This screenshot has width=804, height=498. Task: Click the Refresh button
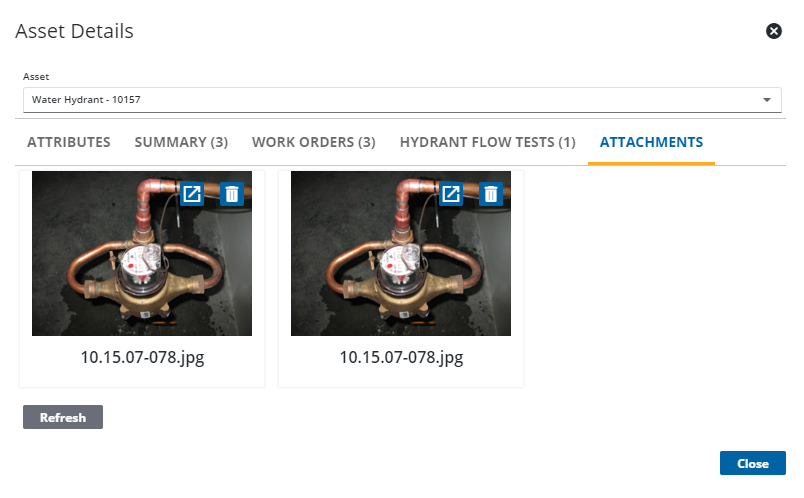tap(63, 417)
